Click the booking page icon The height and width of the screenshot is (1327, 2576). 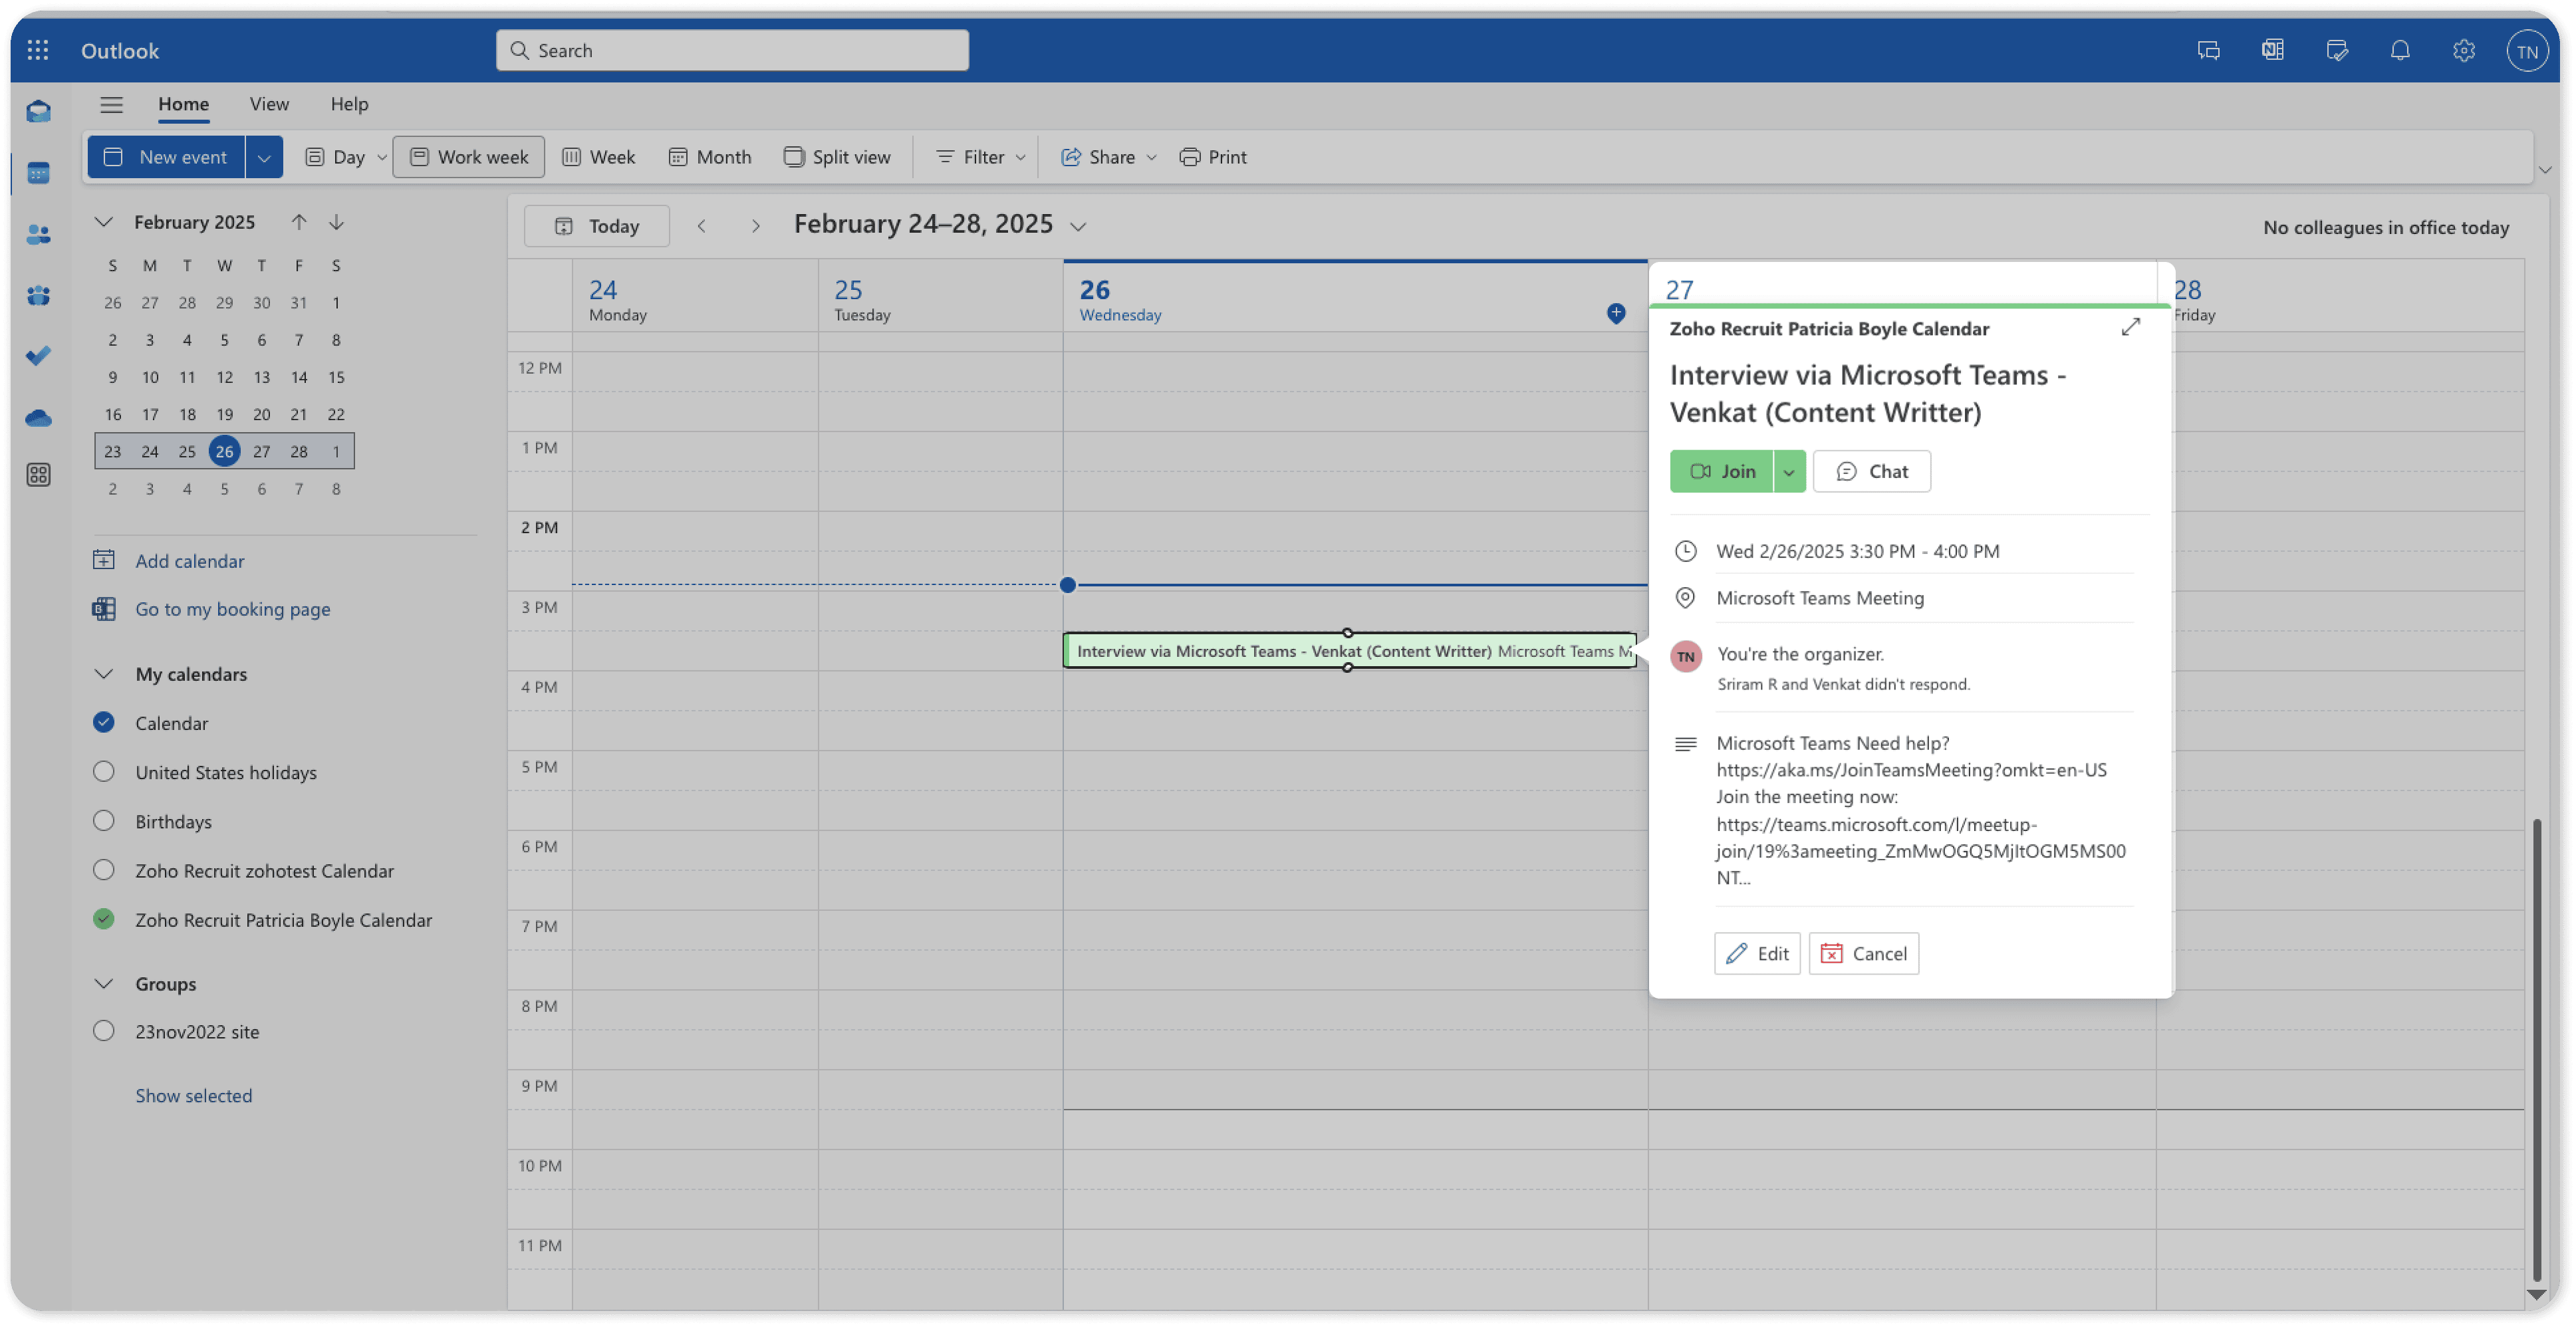104,609
